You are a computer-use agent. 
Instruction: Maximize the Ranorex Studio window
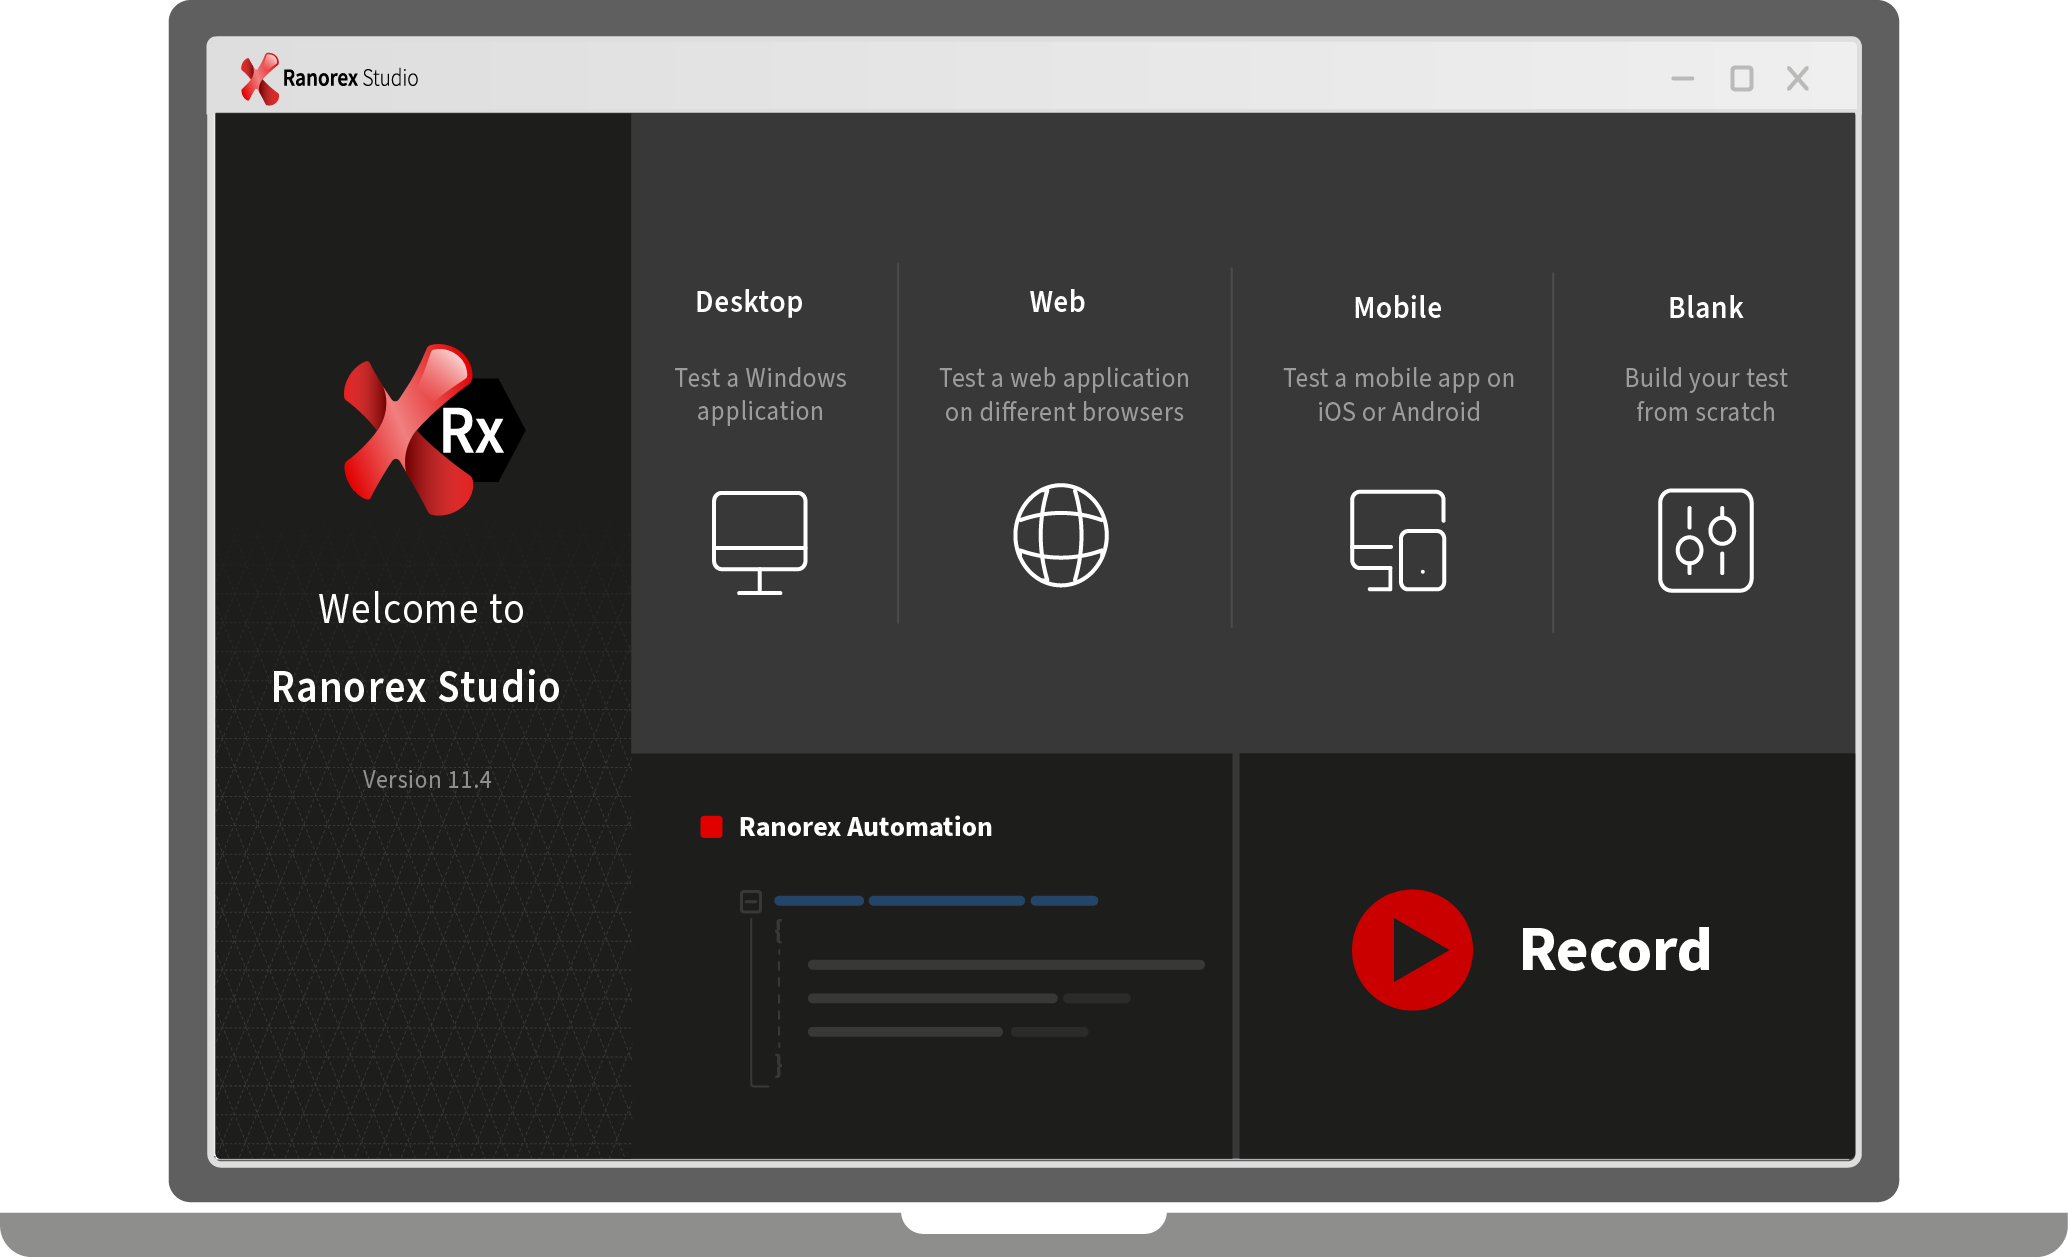pyautogui.click(x=1742, y=78)
